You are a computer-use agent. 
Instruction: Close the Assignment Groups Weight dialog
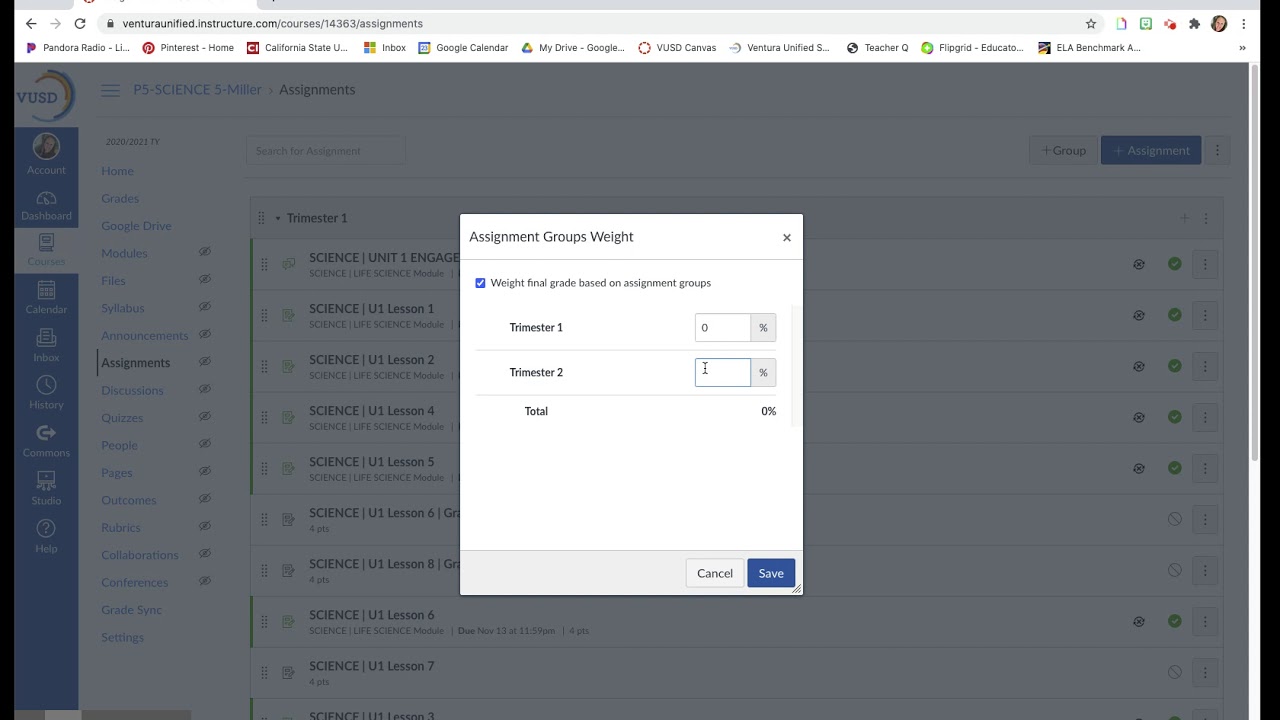pyautogui.click(x=787, y=238)
